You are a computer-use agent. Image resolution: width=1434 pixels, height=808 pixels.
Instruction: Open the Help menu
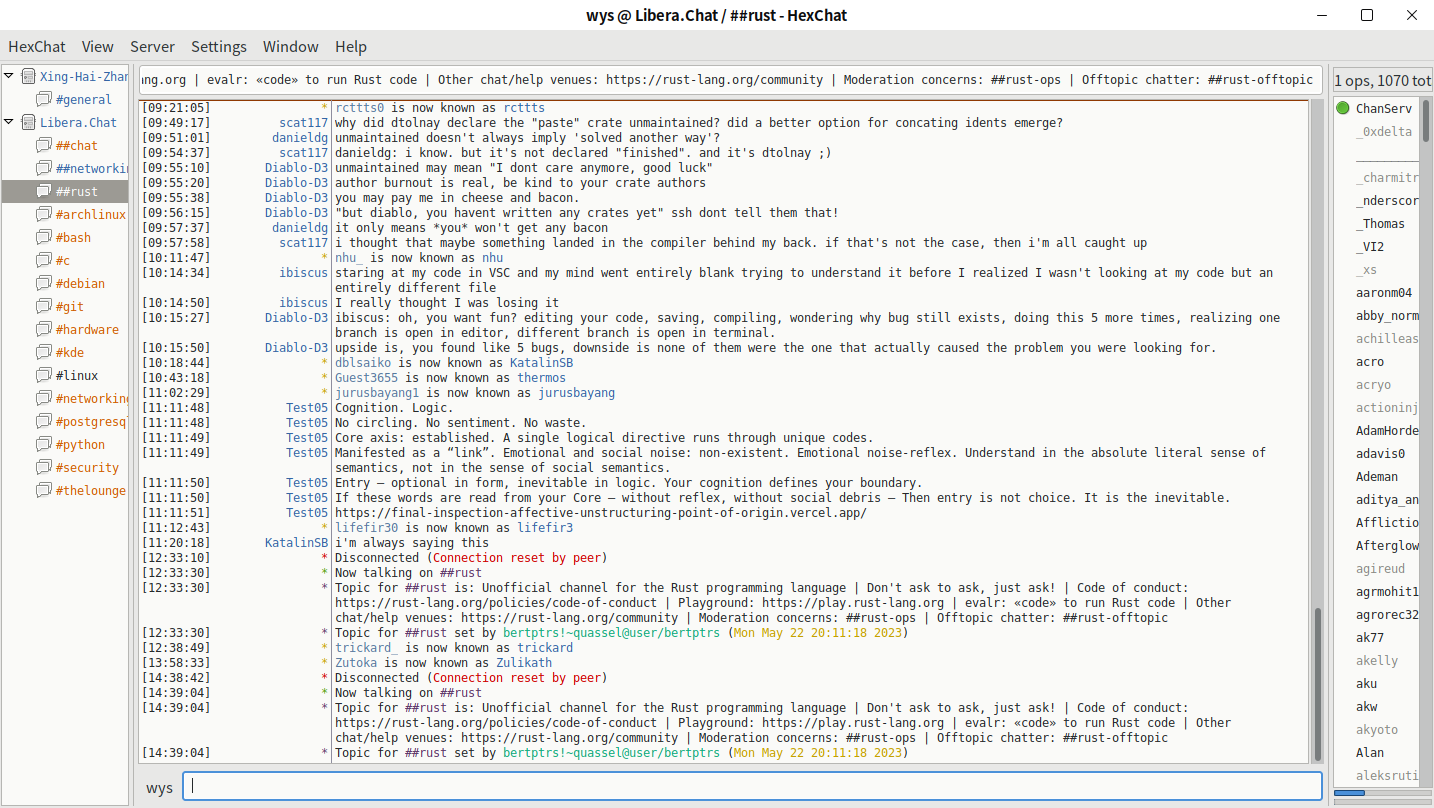click(x=351, y=46)
